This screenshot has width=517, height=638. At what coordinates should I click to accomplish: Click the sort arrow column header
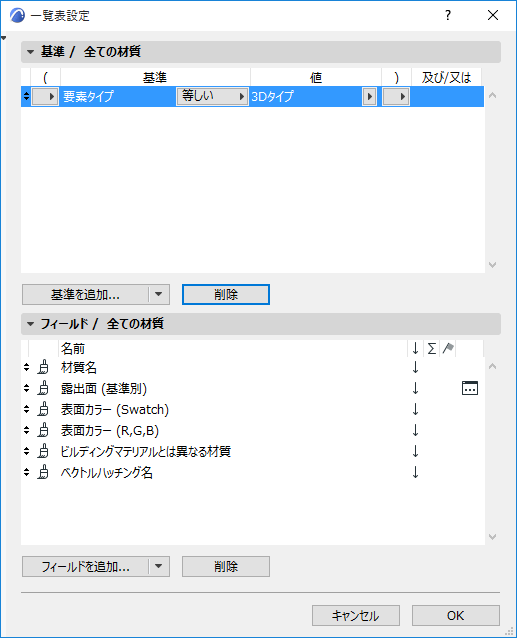415,348
